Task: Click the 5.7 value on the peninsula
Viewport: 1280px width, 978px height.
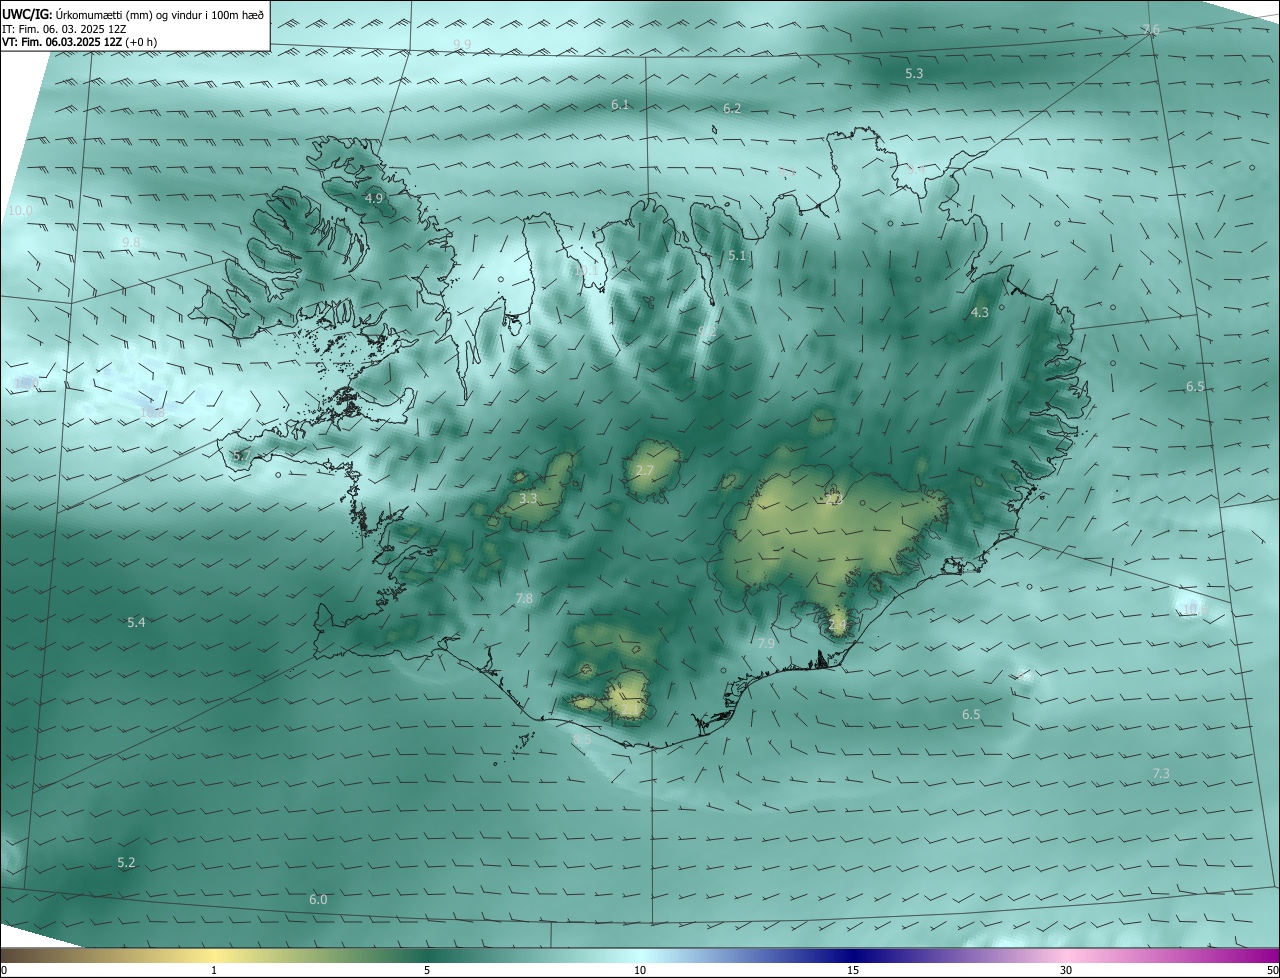Action: [241, 456]
